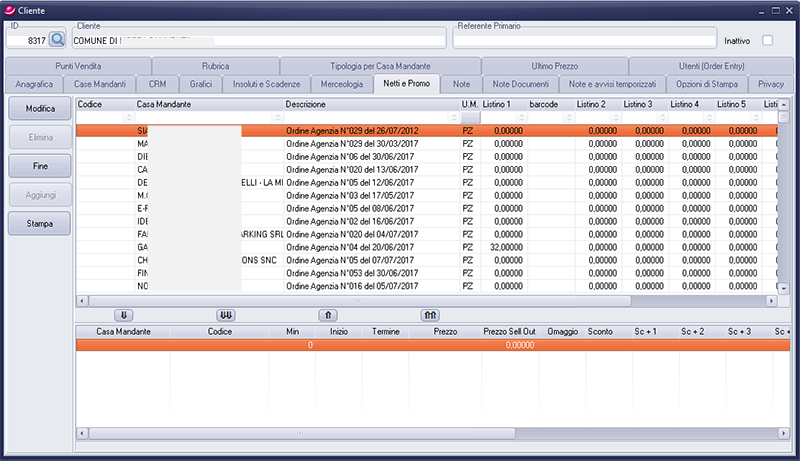Image resolution: width=800 pixels, height=461 pixels.
Task: Toggle the Inattivo checkbox
Action: pos(768,41)
